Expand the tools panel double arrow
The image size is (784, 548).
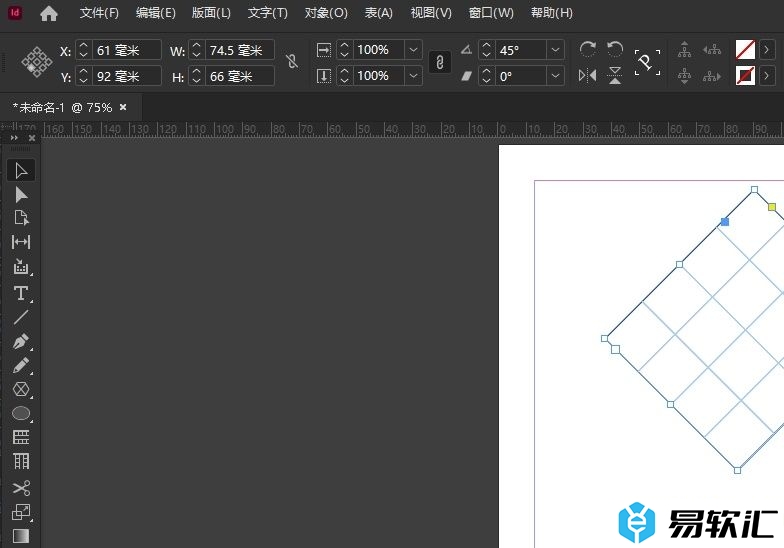[x=14, y=138]
